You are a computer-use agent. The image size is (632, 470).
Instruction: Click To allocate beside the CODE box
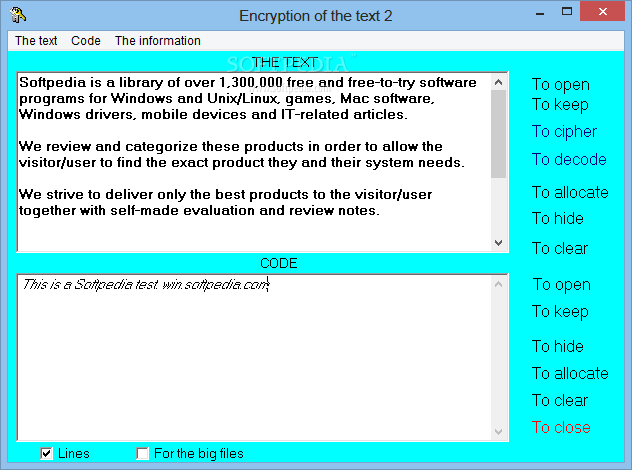[x=570, y=373]
